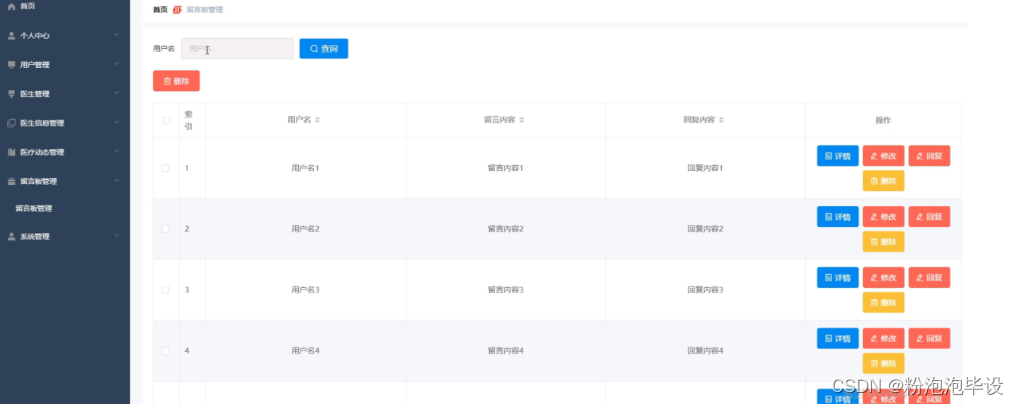The image size is (1019, 405).
Task: Click 修改 for 用户名4 row
Action: (x=883, y=338)
